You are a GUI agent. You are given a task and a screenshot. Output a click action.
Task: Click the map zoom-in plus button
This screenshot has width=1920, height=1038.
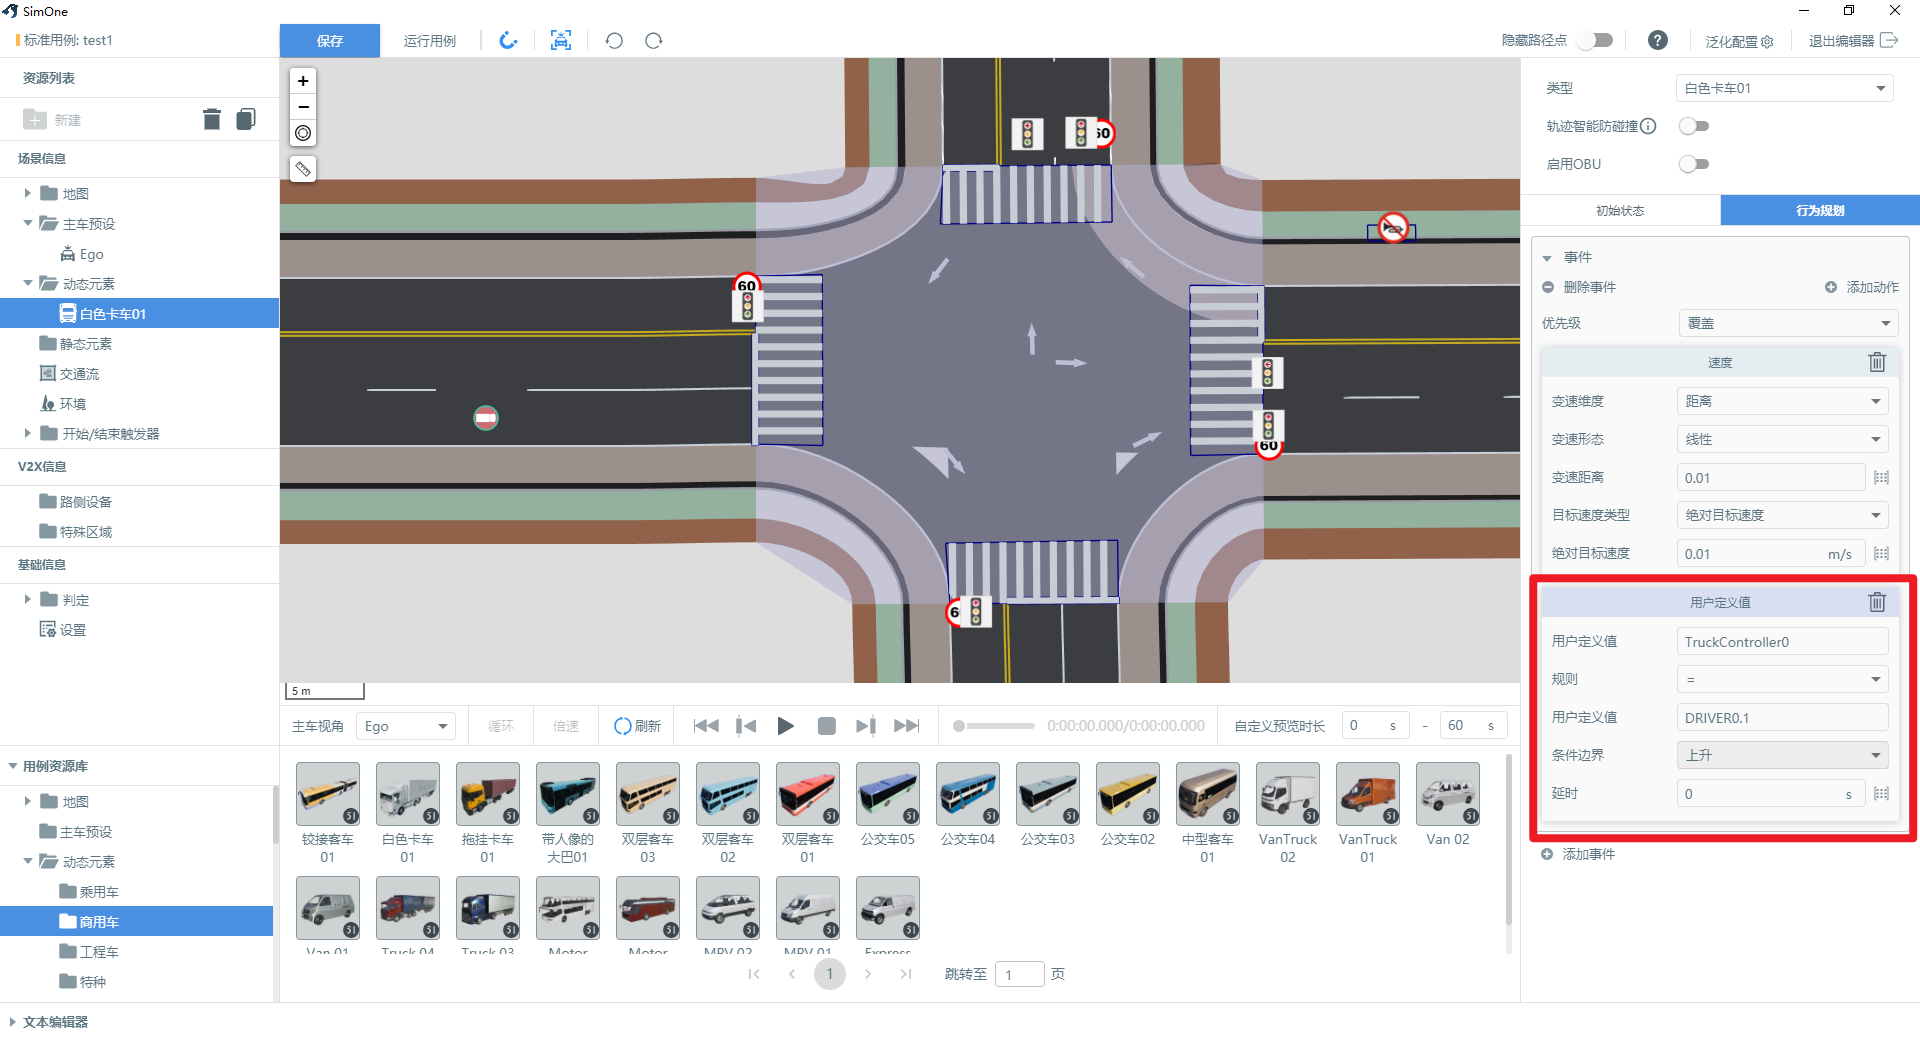point(303,81)
